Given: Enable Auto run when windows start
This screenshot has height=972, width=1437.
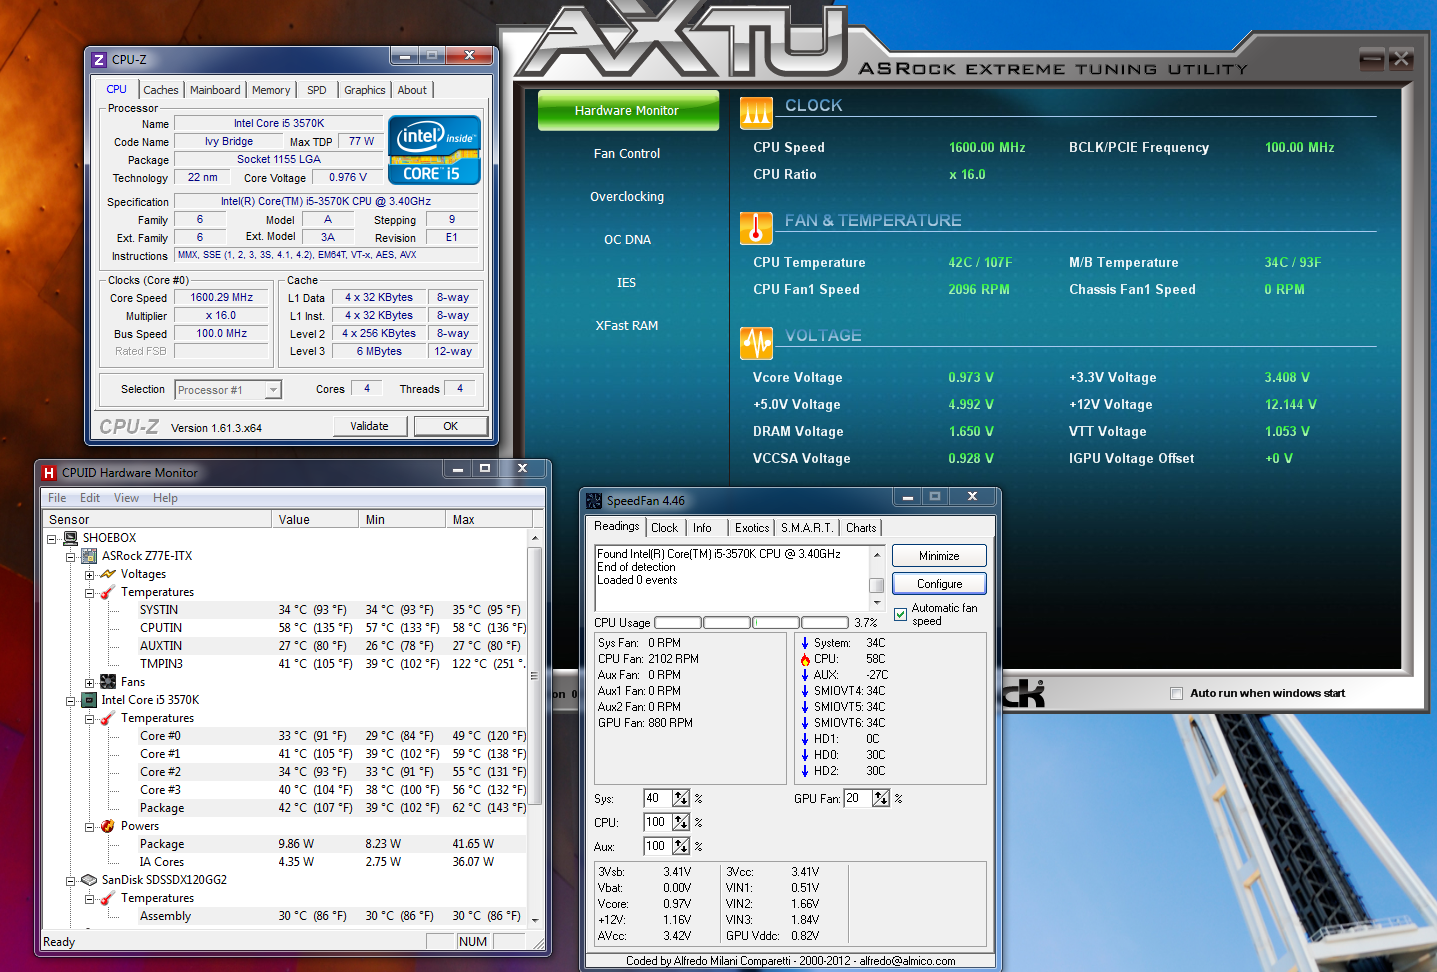Looking at the screenshot, I should tap(1176, 693).
